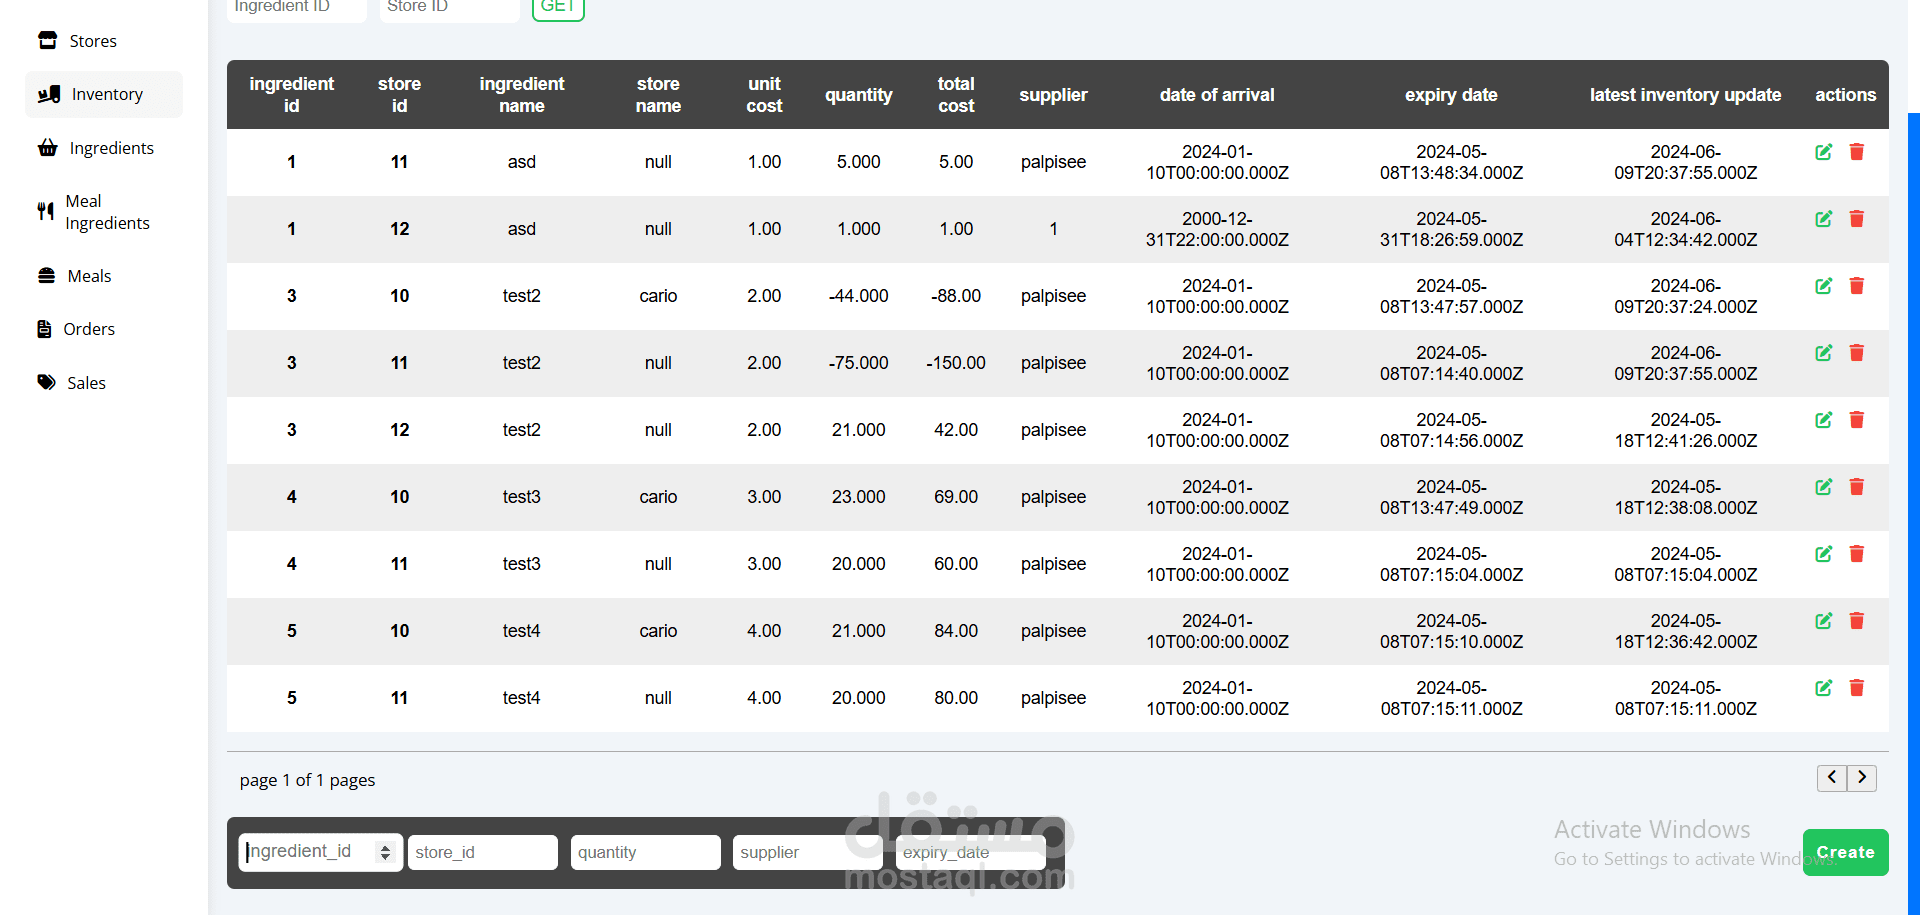Click arrival date 2000-12-31T22:00:00.000Z
Screen dimensions: 1920x915
[1217, 229]
